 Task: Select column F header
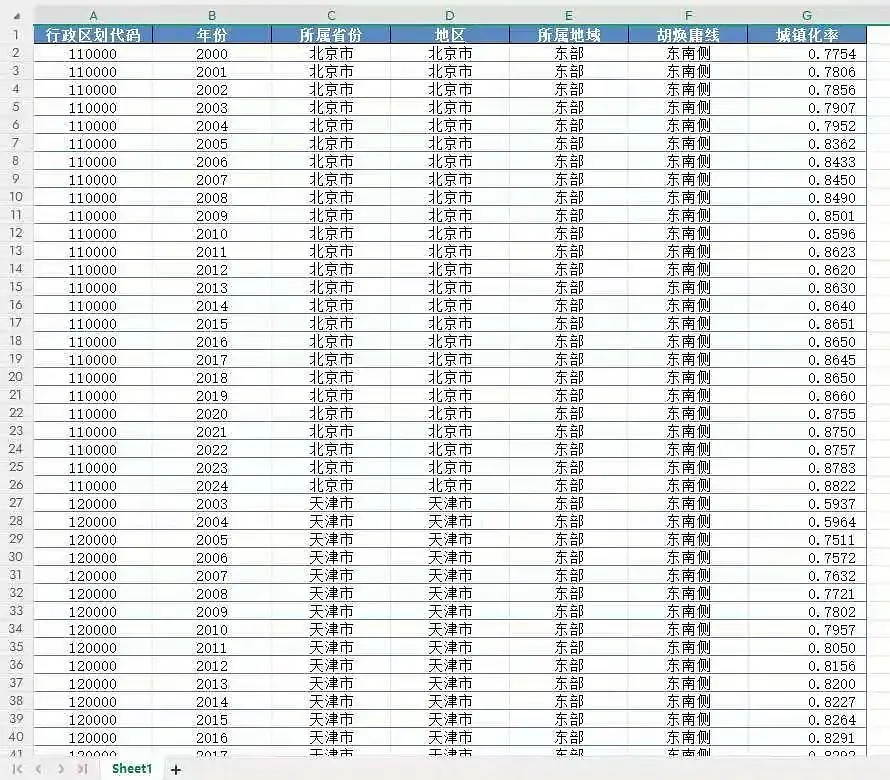[688, 16]
